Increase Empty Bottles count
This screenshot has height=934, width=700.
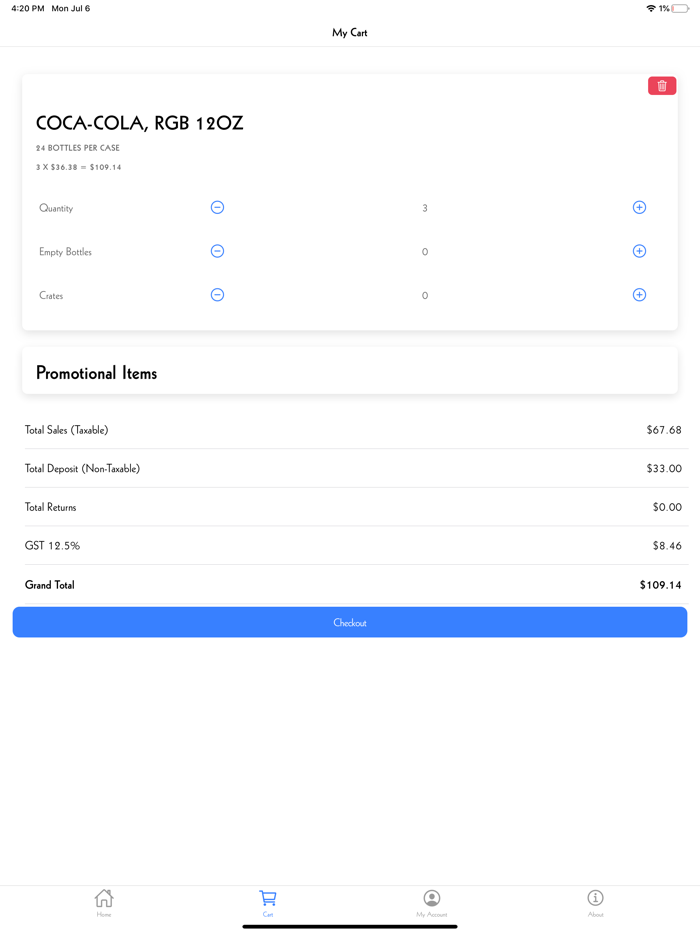(x=639, y=251)
